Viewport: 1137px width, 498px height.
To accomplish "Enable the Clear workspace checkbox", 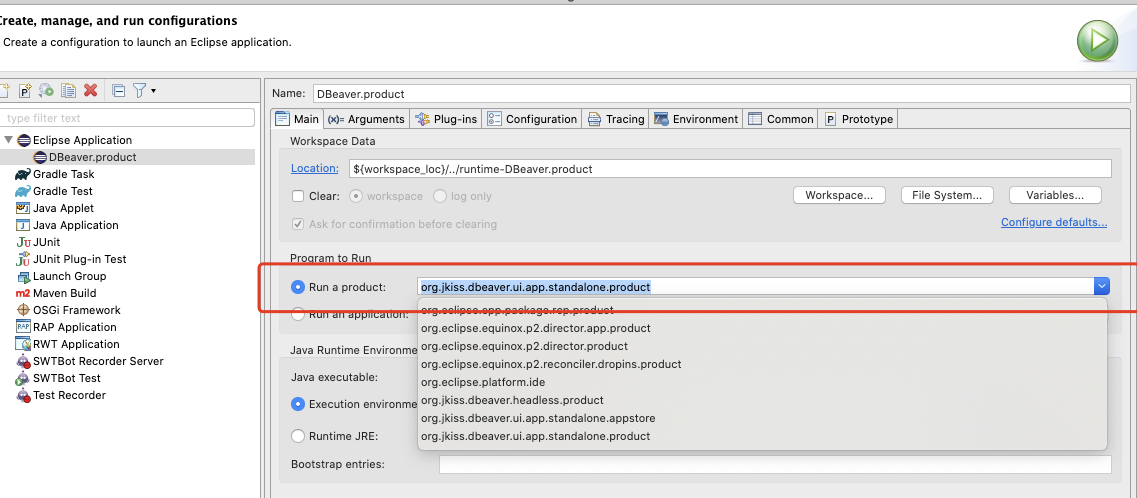I will click(x=298, y=196).
